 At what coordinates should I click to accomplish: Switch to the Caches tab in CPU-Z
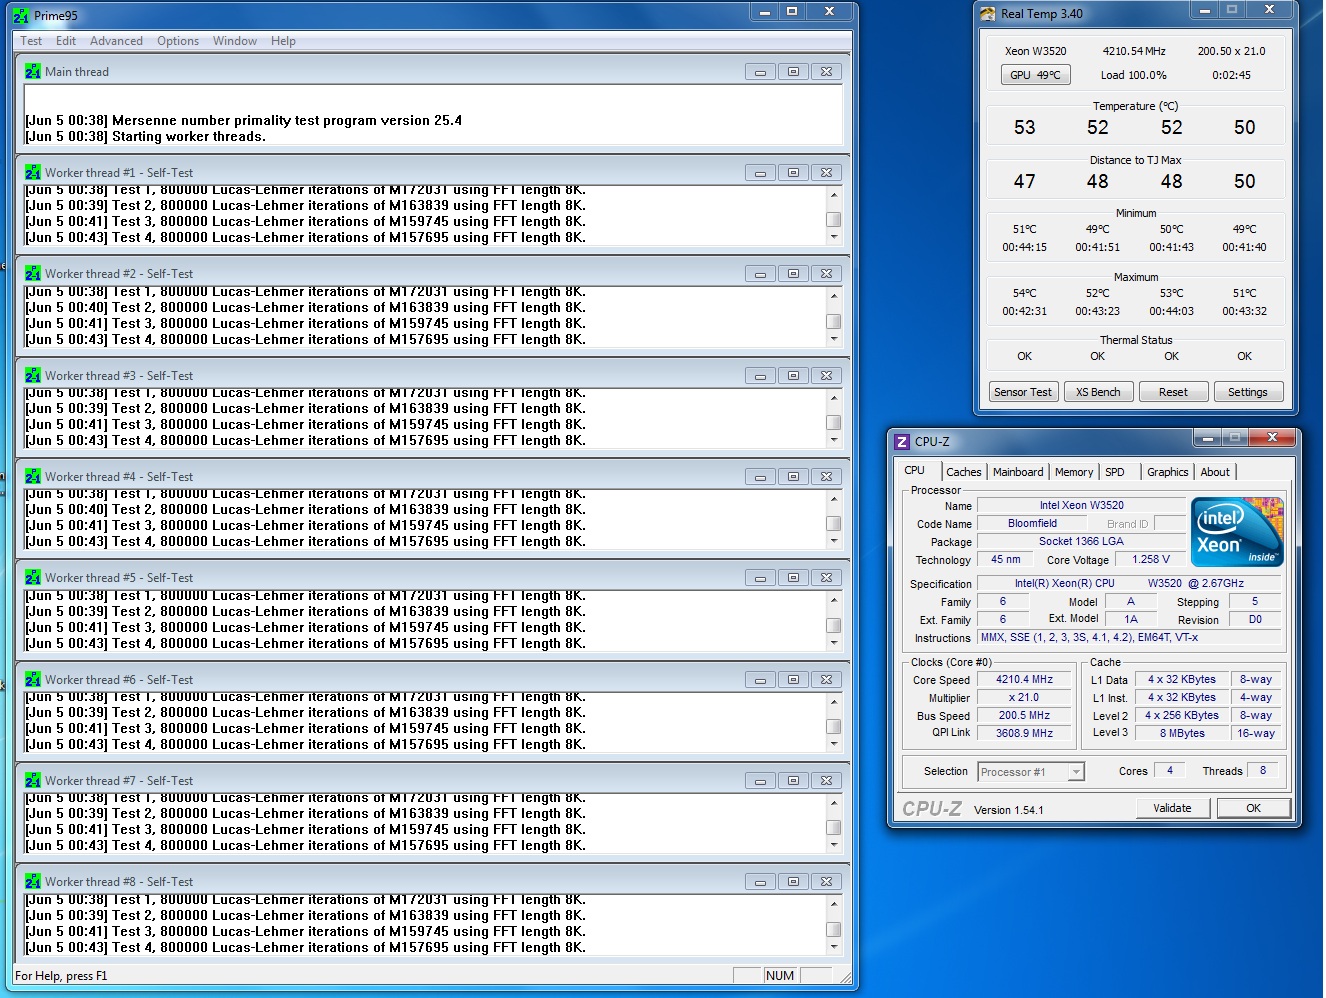click(964, 472)
